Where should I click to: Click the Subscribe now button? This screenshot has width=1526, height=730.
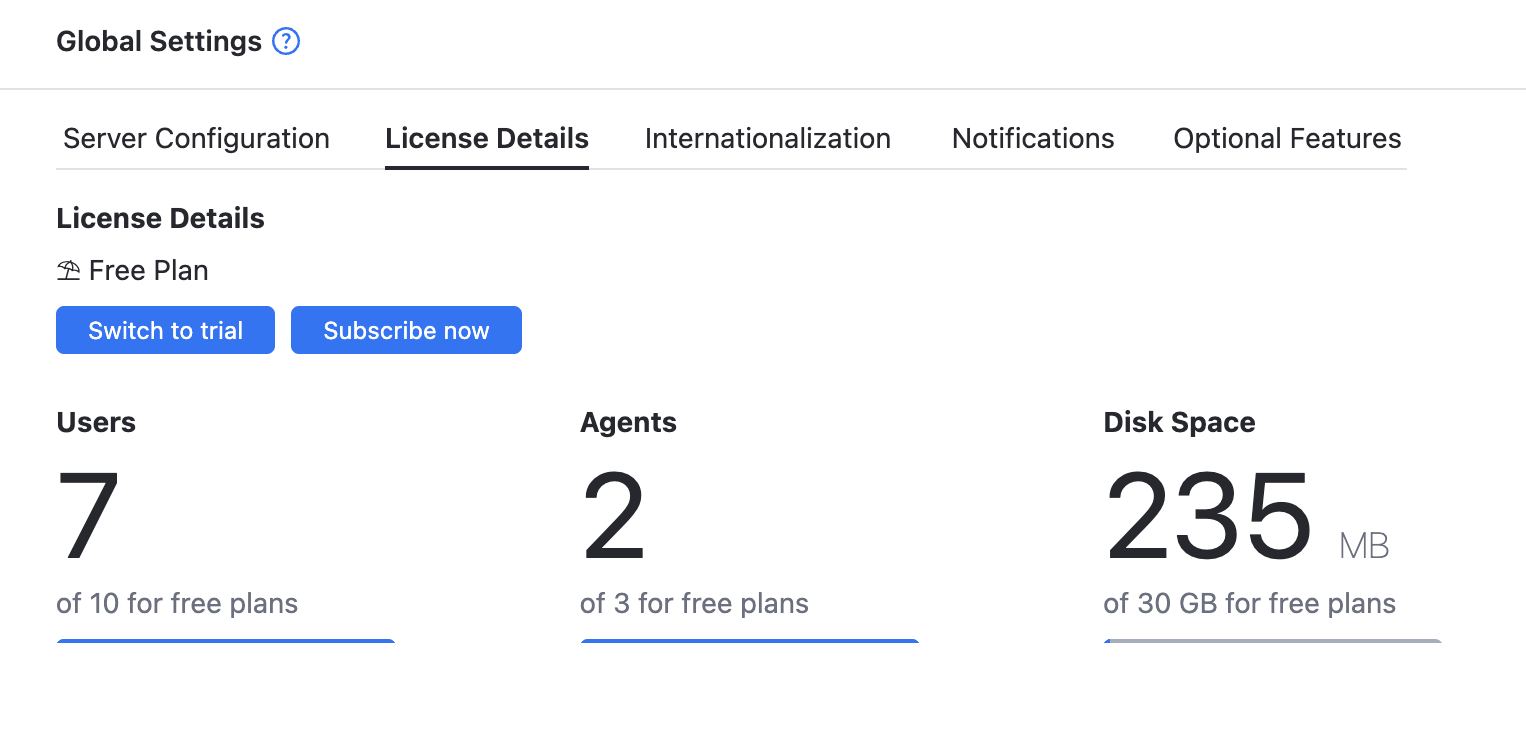click(x=406, y=330)
